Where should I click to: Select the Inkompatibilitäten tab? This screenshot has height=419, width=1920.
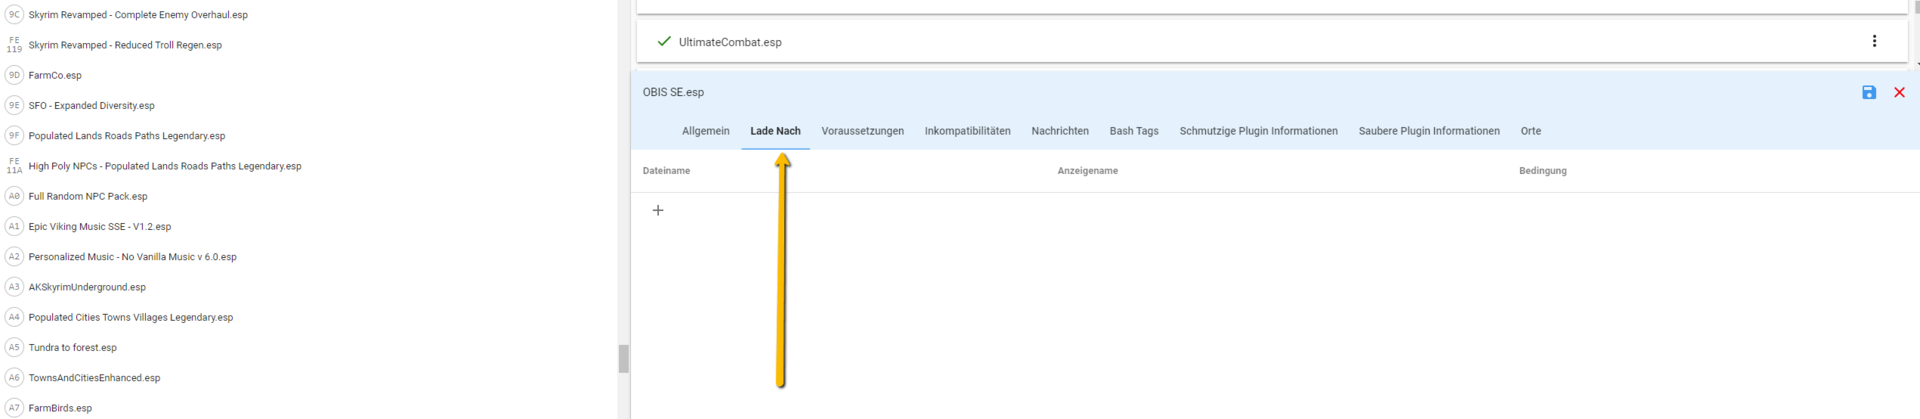tap(967, 131)
